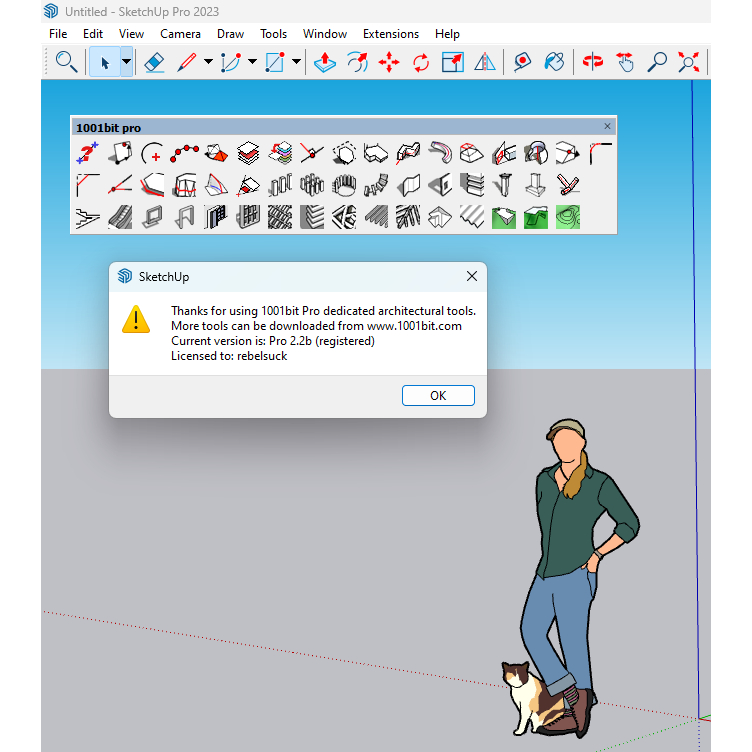Choose the Orbit camera tool
The width and height of the screenshot is (752, 752).
(593, 62)
